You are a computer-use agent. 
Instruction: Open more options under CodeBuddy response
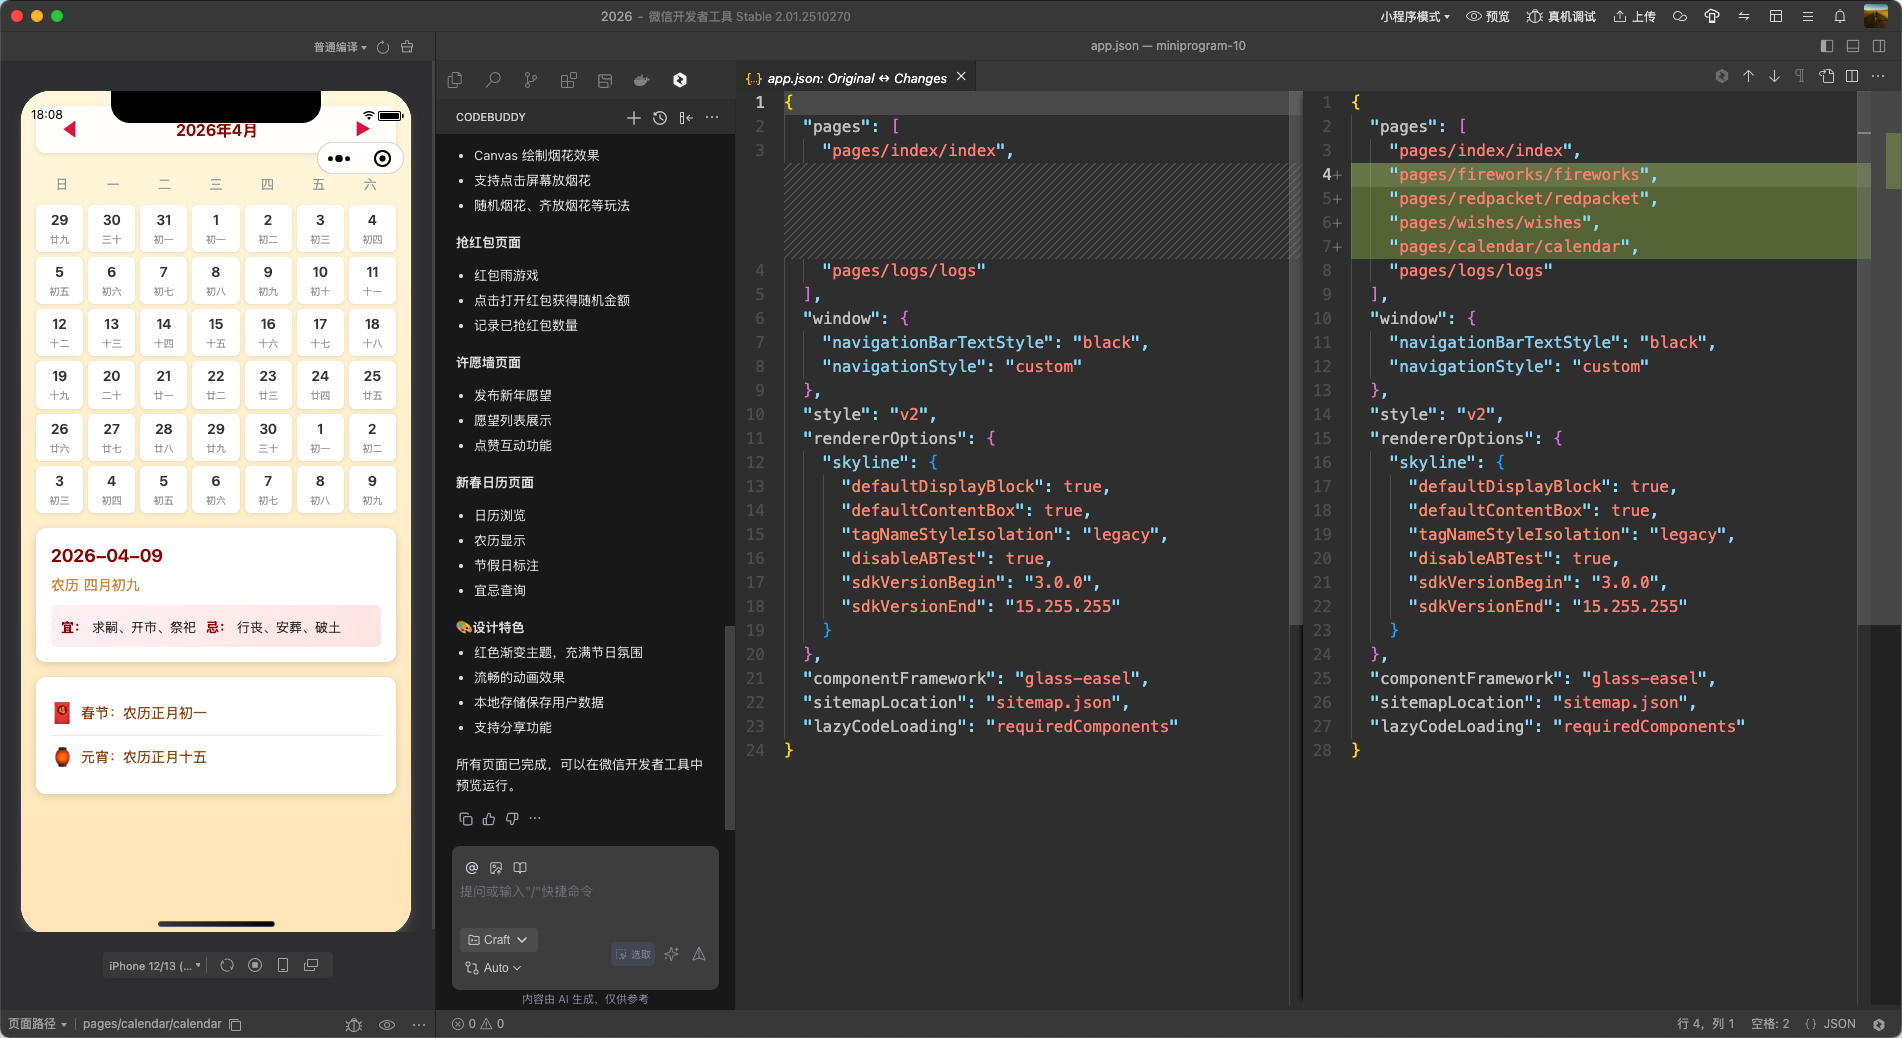535,819
